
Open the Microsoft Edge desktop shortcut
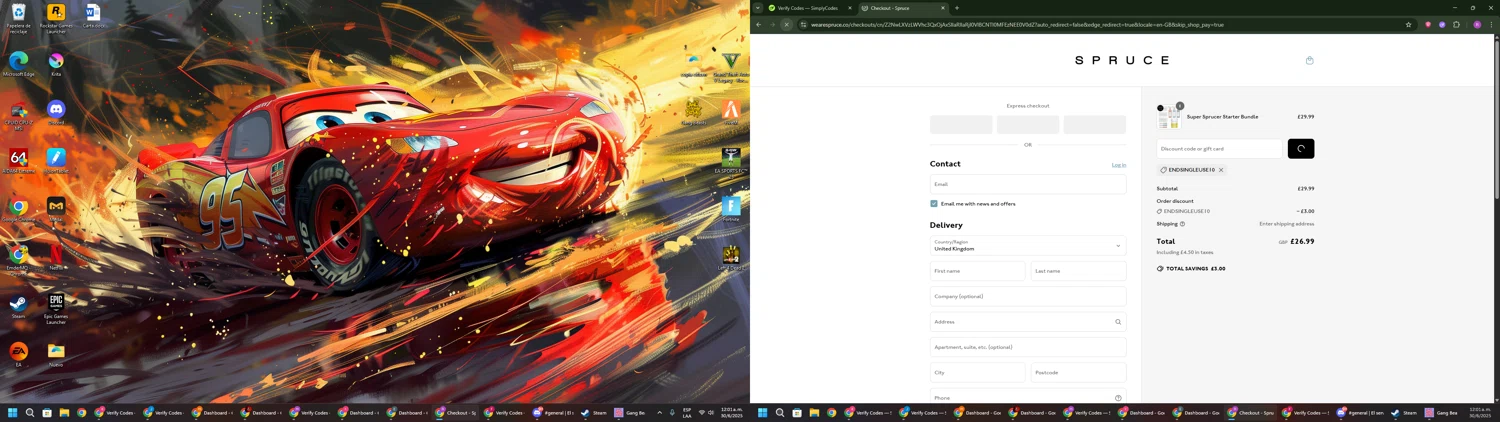pyautogui.click(x=18, y=63)
